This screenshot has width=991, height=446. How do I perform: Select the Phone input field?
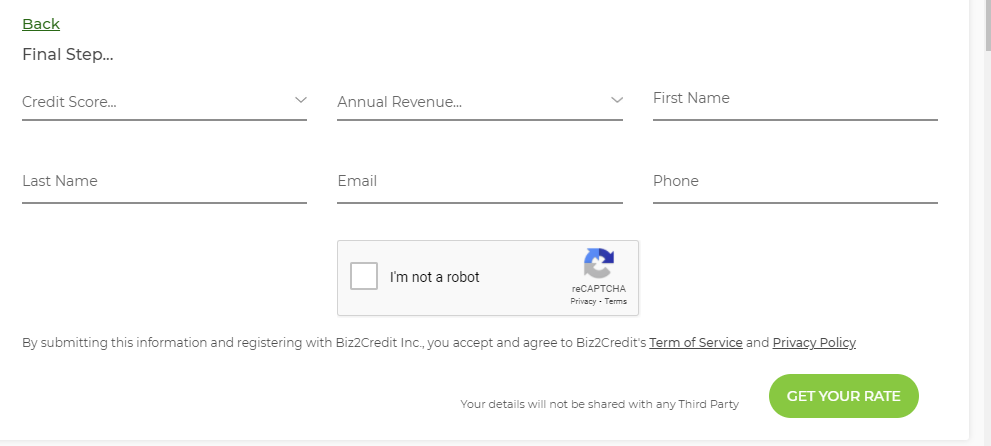click(x=794, y=182)
